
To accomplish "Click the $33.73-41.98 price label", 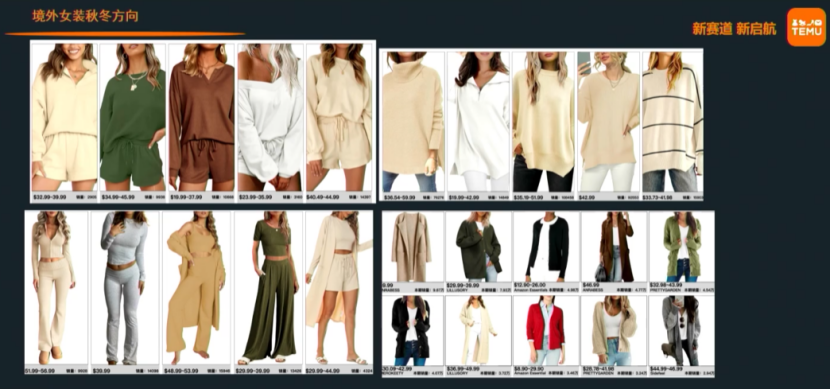I will (x=659, y=198).
